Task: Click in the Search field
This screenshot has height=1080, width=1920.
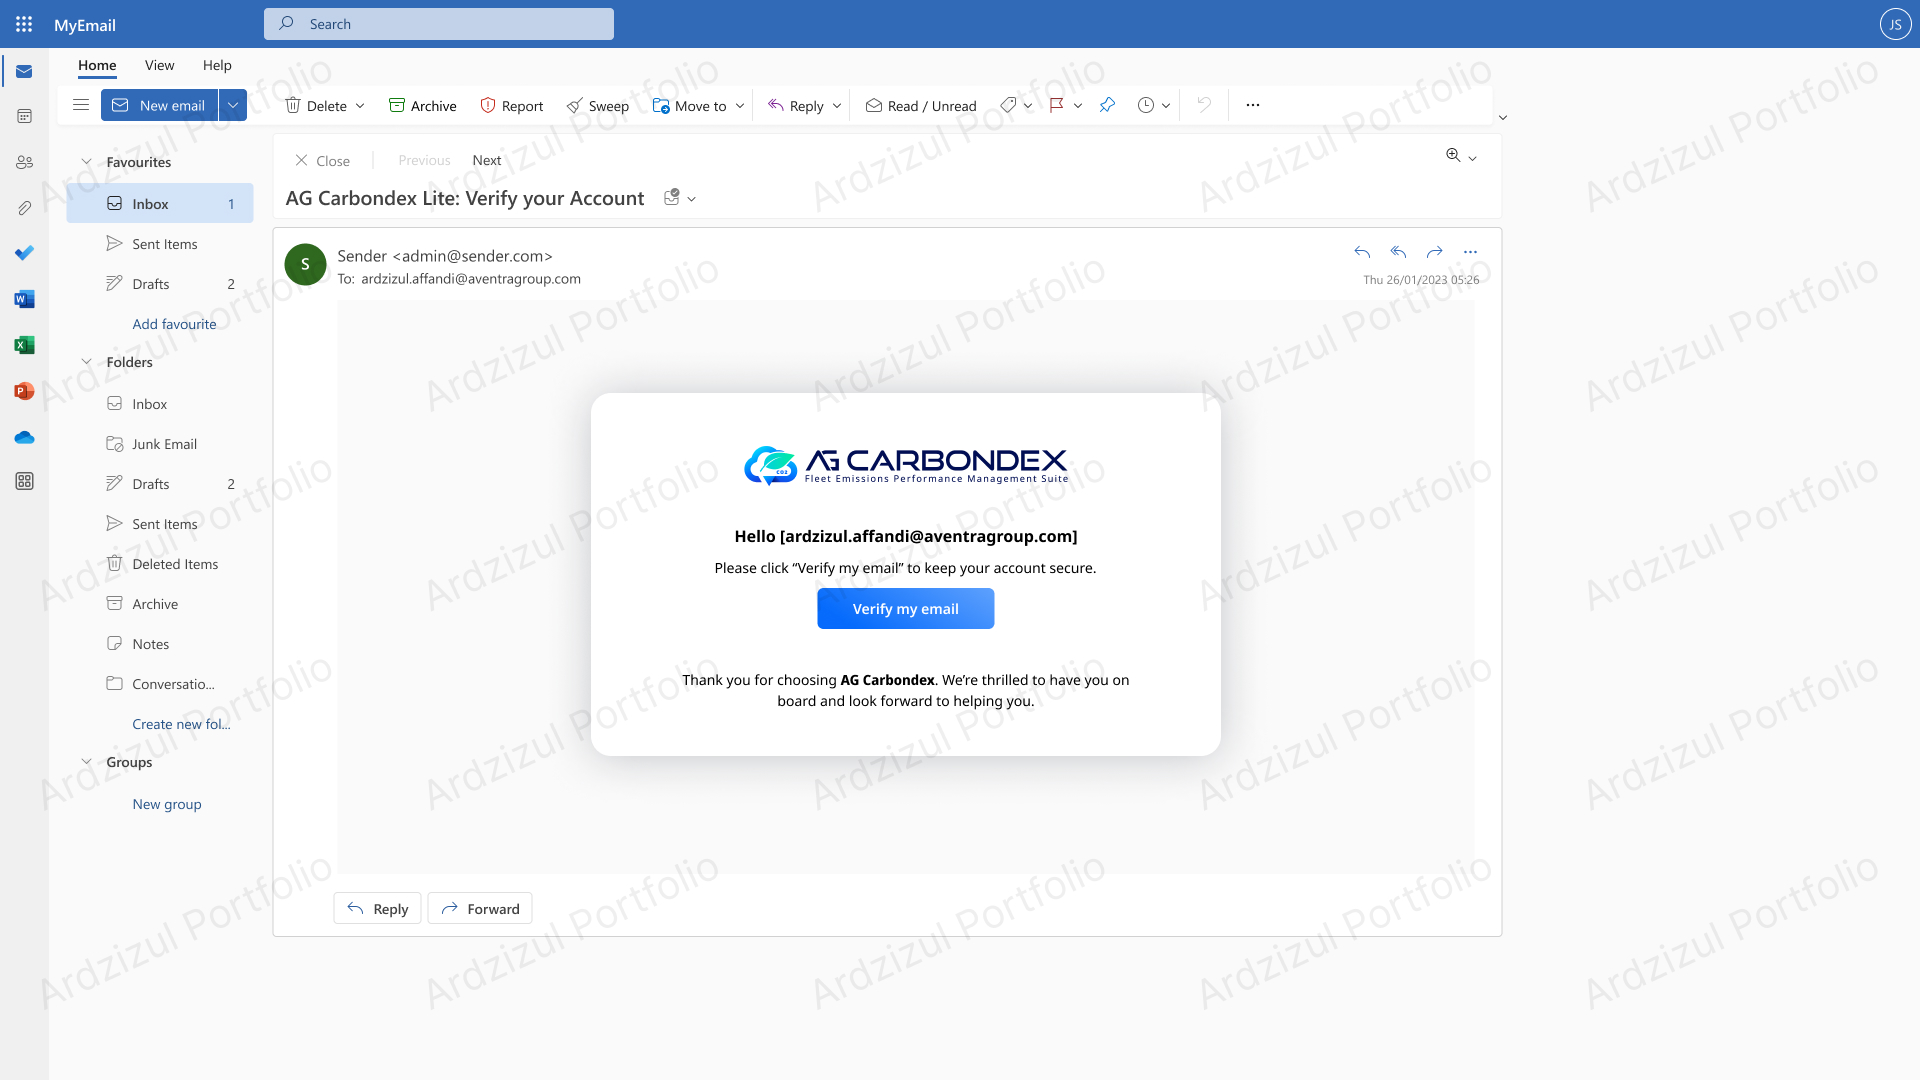Action: pos(439,24)
